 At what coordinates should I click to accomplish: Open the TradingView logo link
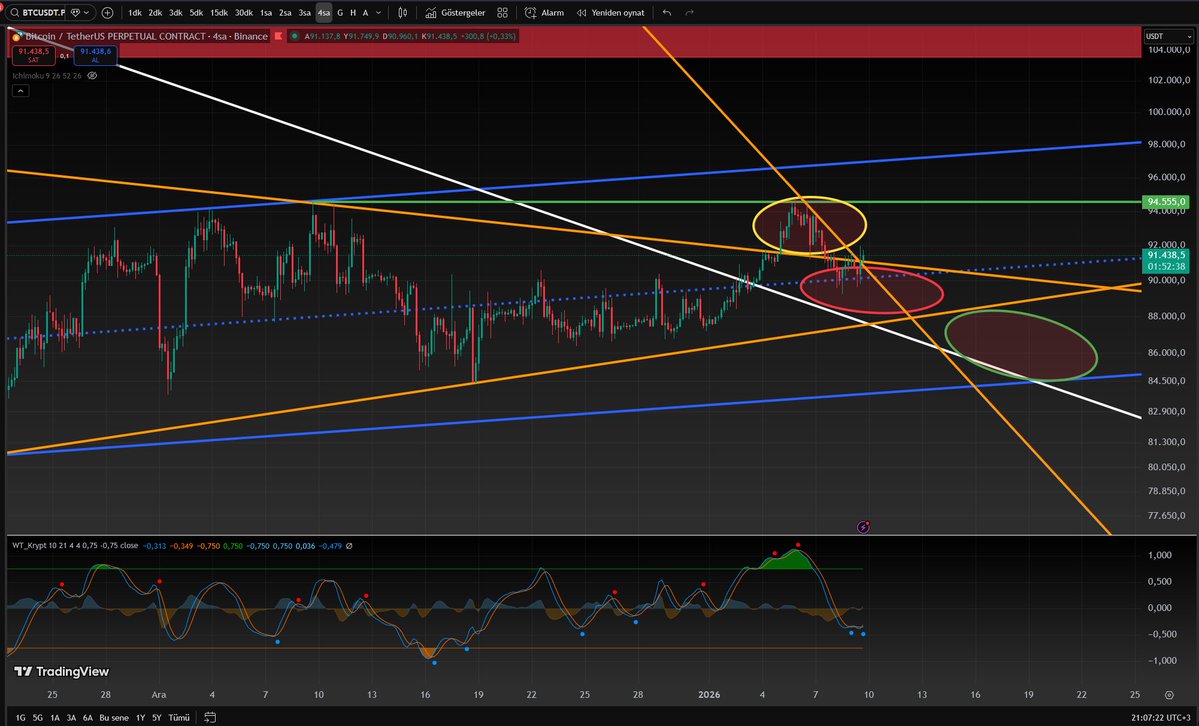(63, 672)
